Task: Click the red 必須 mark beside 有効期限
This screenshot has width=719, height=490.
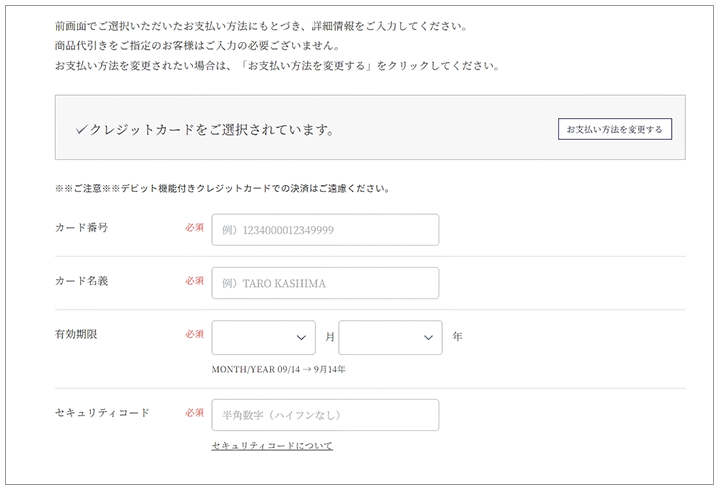Action: (x=194, y=334)
